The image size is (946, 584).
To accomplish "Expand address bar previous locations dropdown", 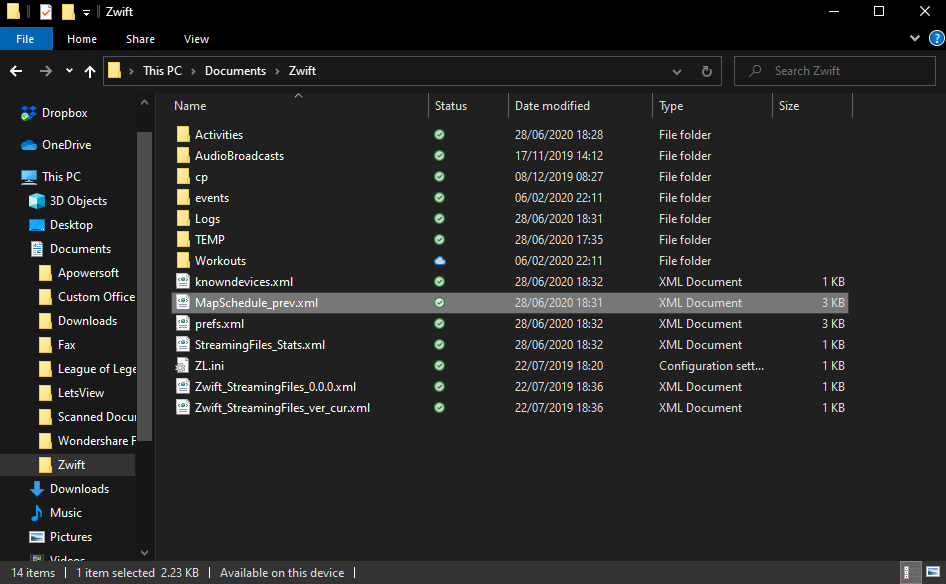I will (677, 72).
